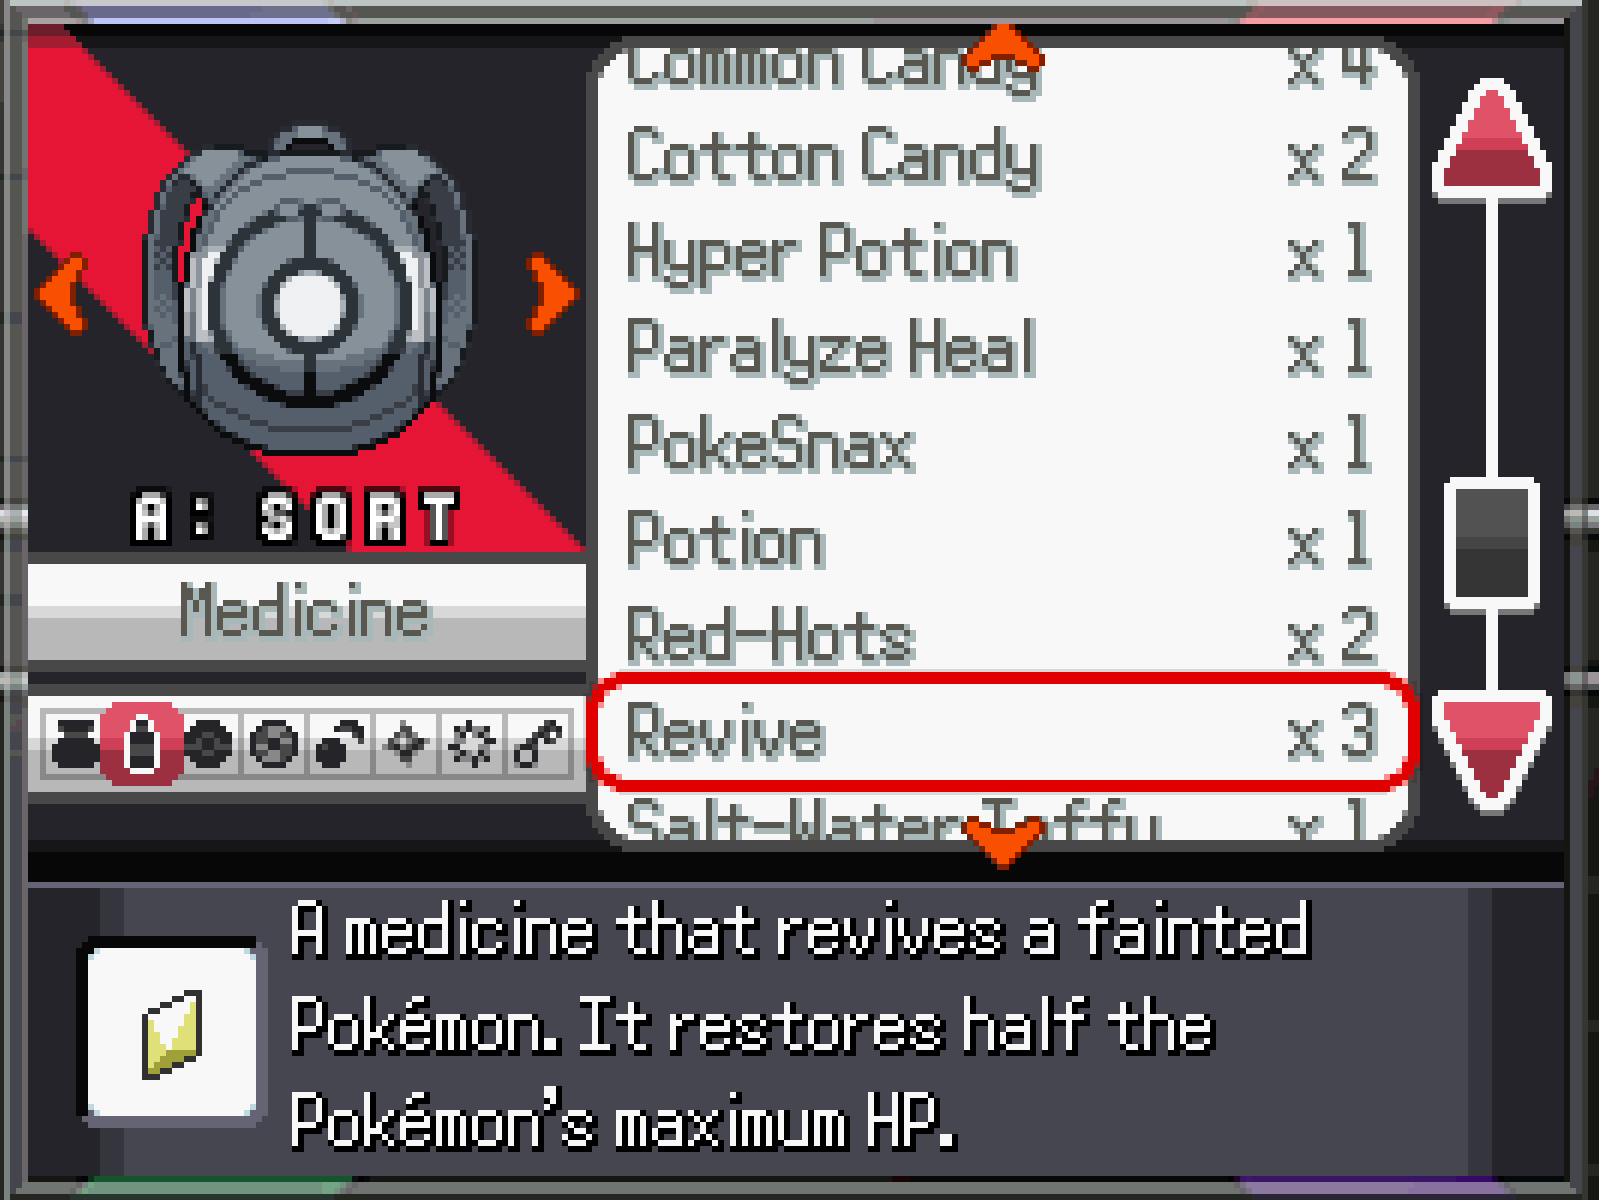Image resolution: width=1599 pixels, height=1200 pixels.
Task: Select Revive in the item list
Action: click(1004, 732)
